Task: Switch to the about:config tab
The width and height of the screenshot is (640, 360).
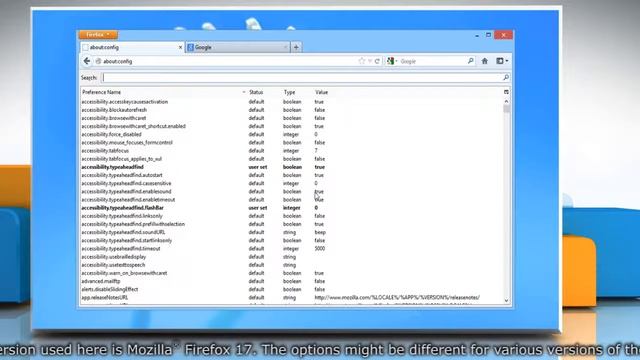Action: 132,47
